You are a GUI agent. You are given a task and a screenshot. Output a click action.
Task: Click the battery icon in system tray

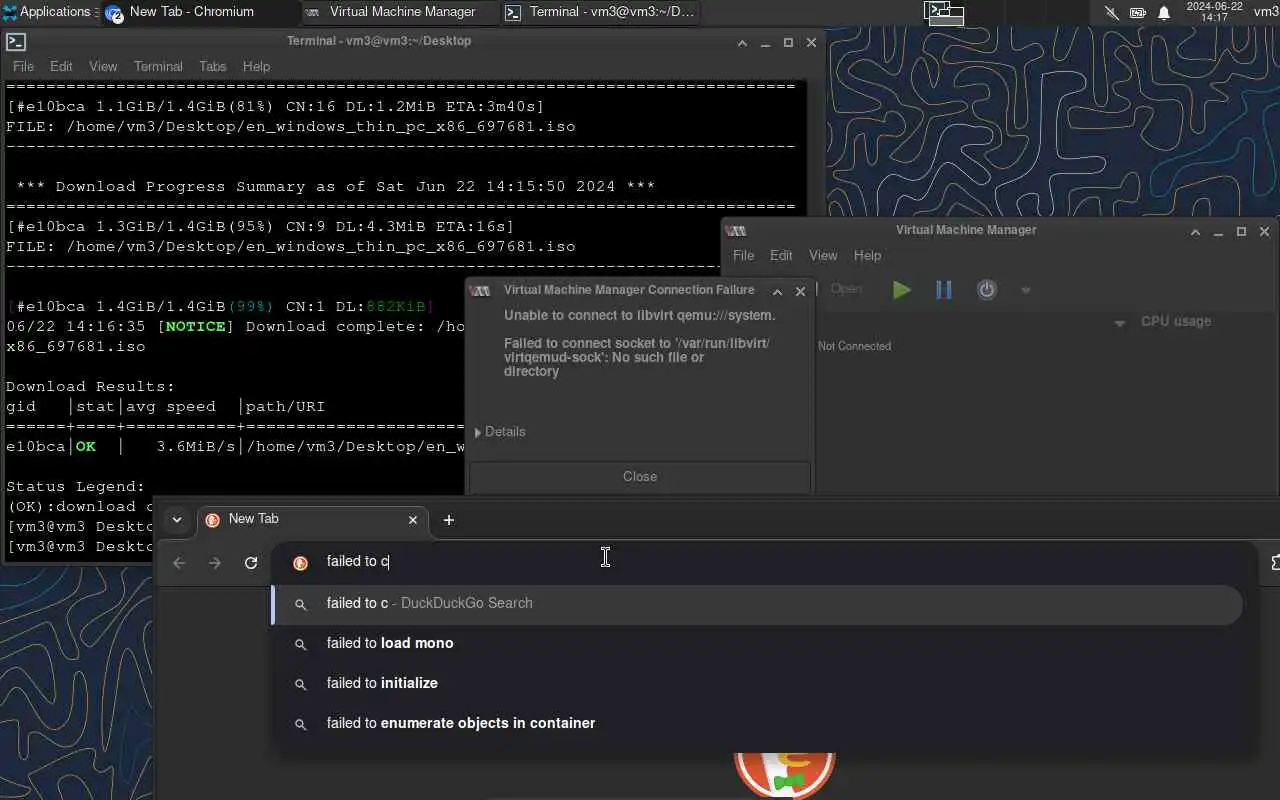[1138, 13]
